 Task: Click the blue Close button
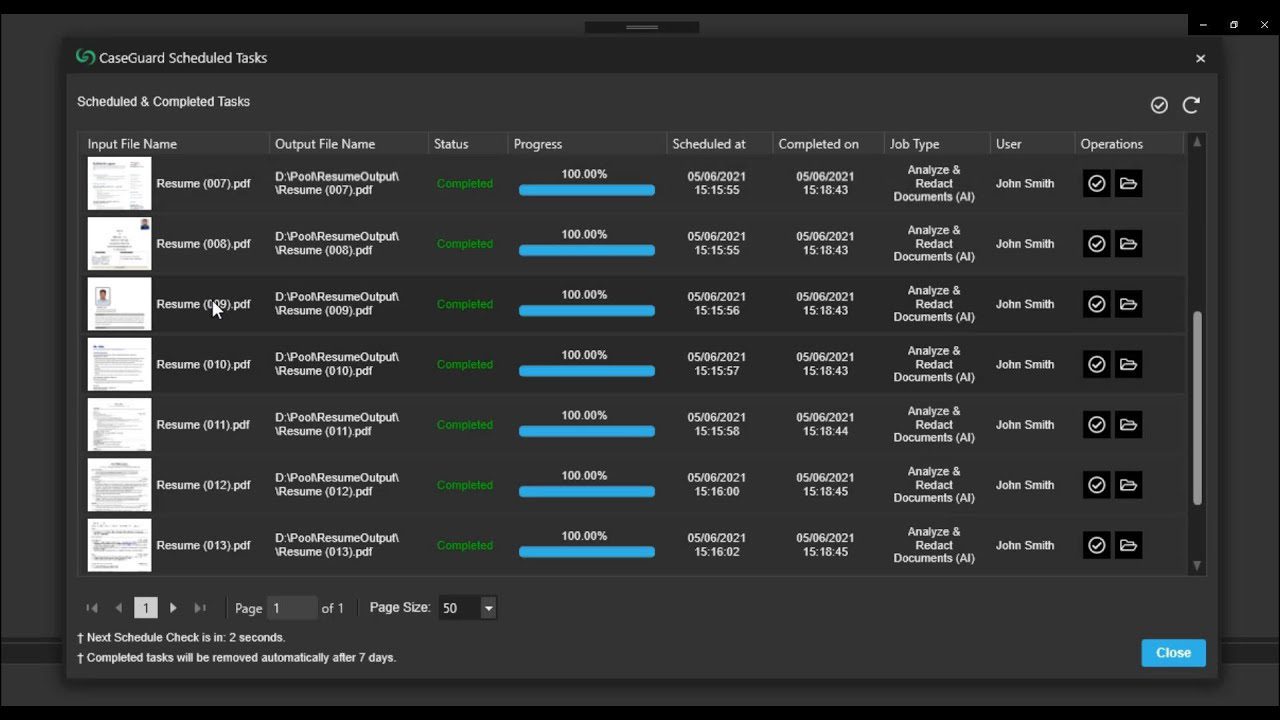click(x=1173, y=653)
